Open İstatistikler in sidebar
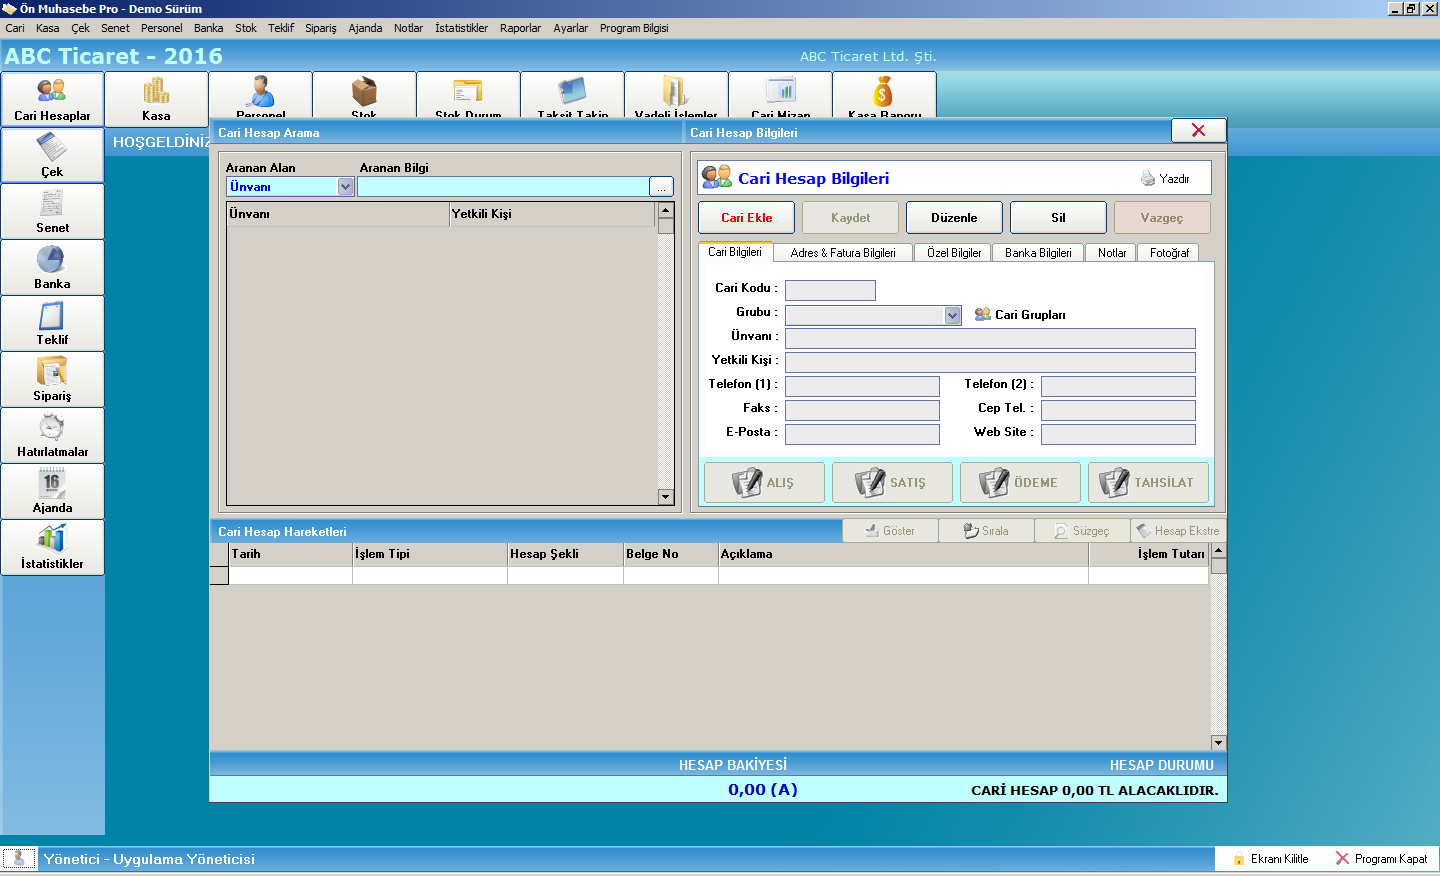The image size is (1440, 876). 52,547
